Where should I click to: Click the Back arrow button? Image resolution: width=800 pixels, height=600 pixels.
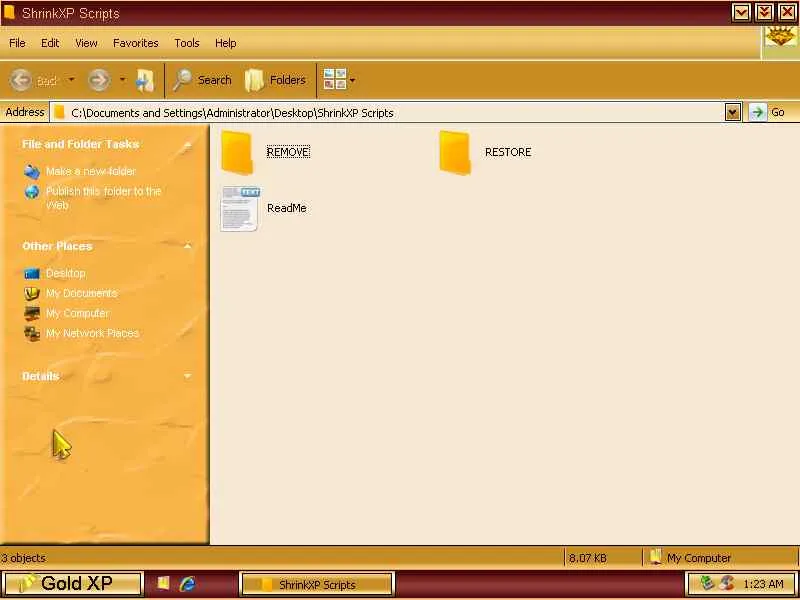[21, 80]
